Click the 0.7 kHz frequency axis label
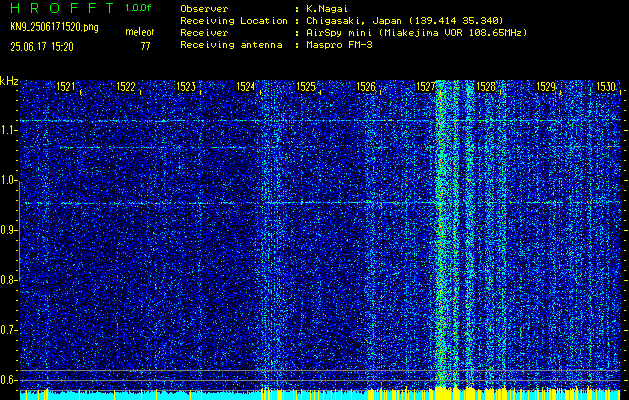Image resolution: width=629 pixels, height=400 pixels. tap(8, 330)
